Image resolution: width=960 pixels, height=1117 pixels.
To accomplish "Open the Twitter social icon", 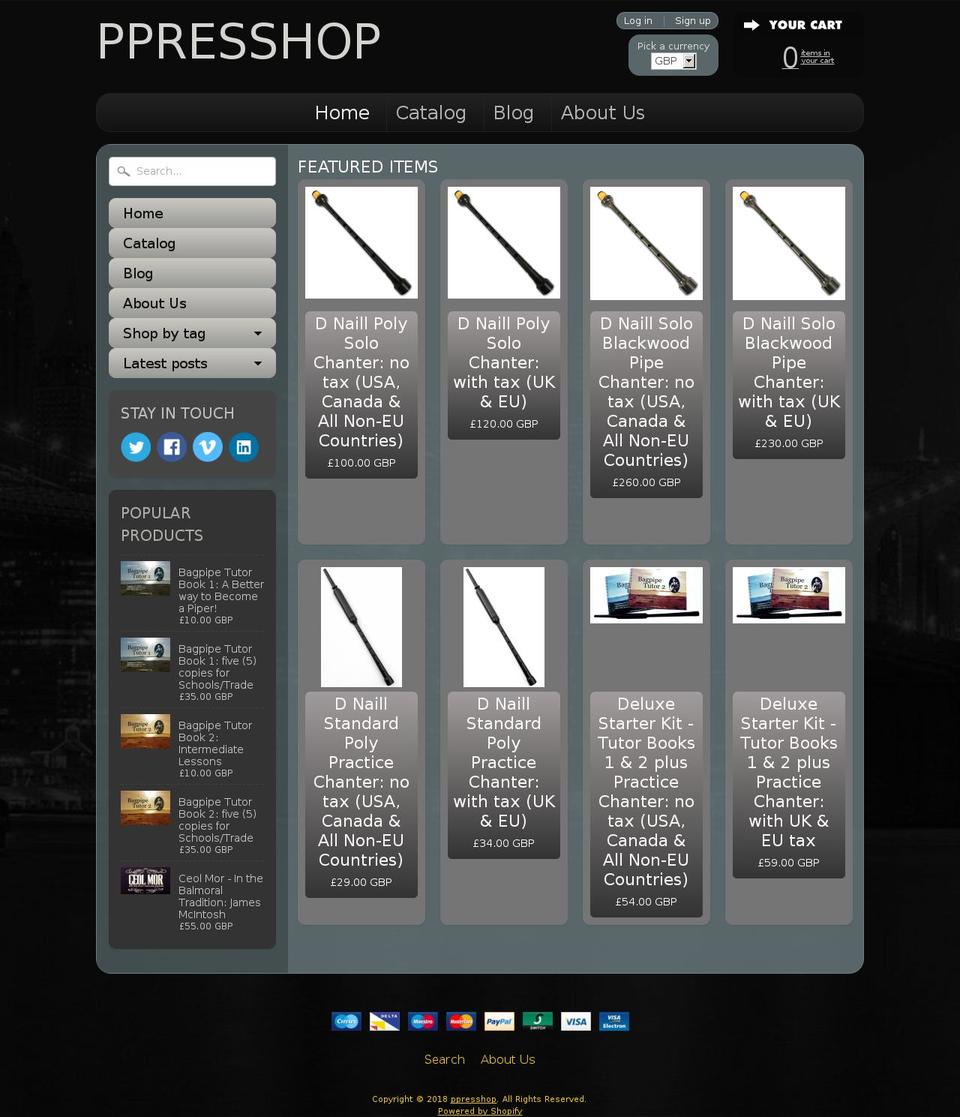I will point(136,447).
